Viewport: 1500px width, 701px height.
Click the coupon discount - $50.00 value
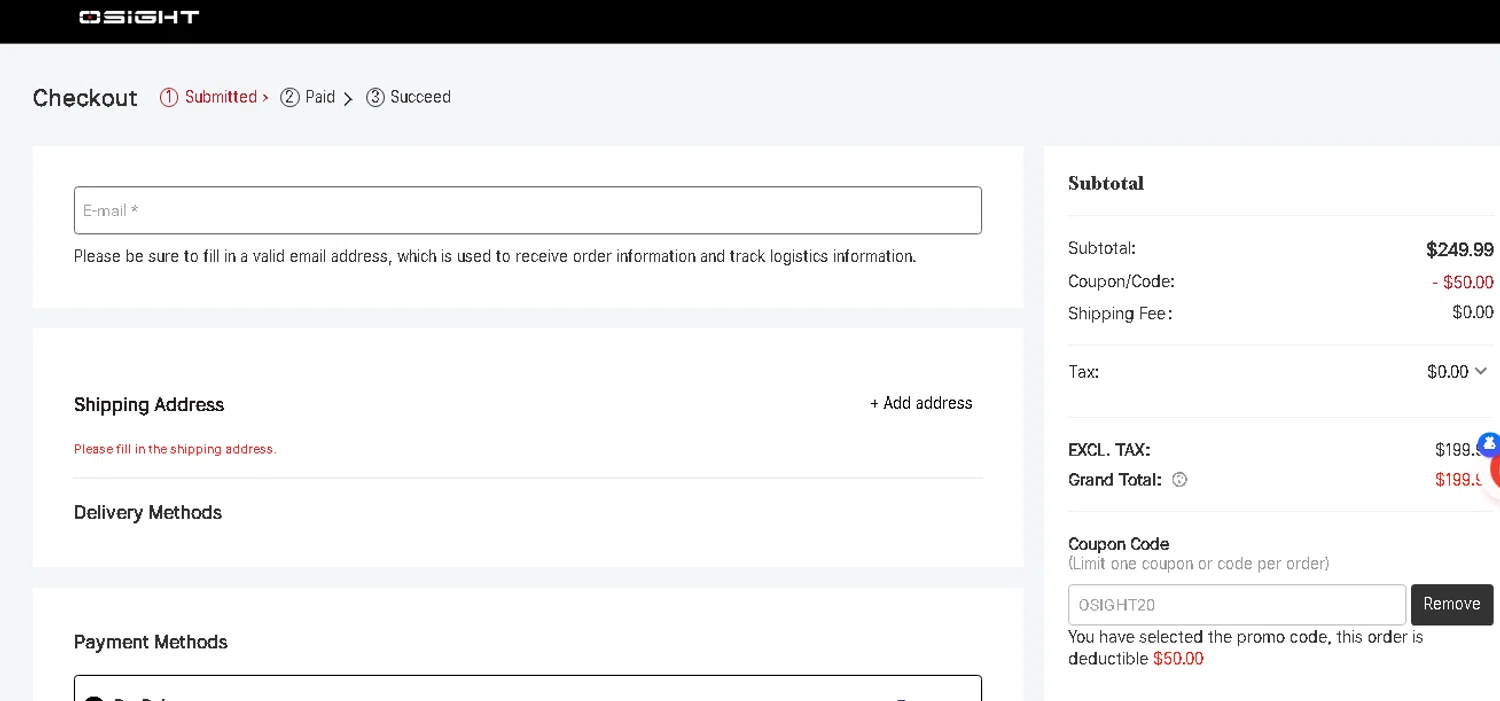click(1463, 282)
